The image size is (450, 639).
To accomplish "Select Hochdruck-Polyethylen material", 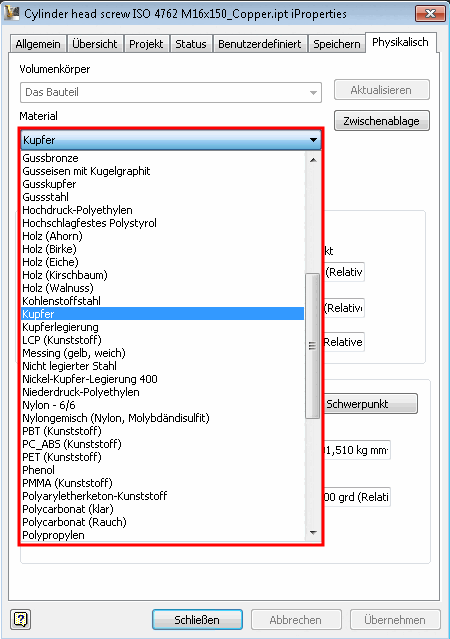I will 163,210.
